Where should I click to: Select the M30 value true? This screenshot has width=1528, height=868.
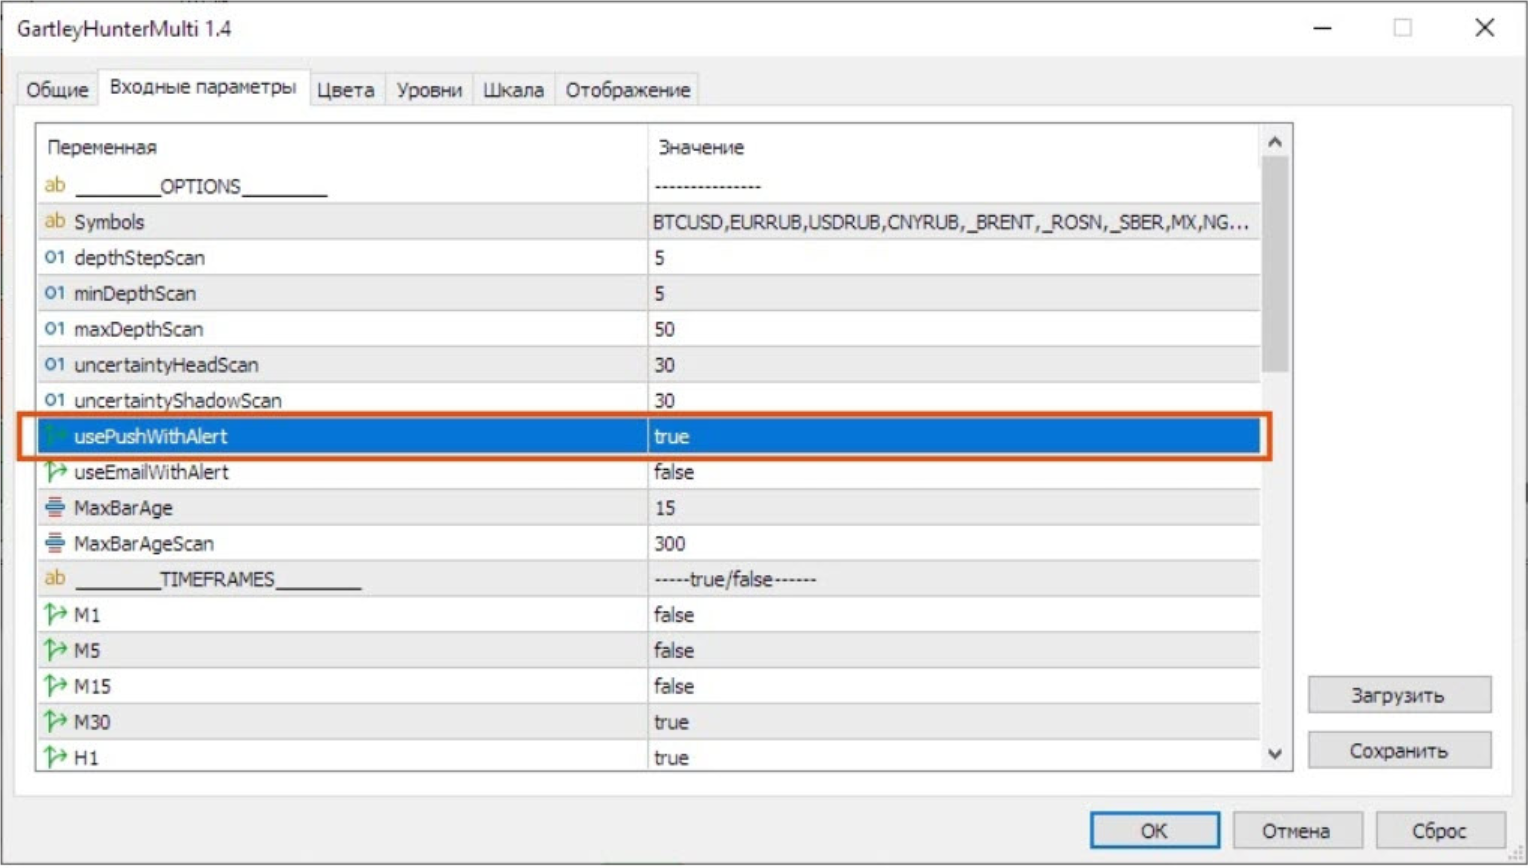click(x=954, y=722)
